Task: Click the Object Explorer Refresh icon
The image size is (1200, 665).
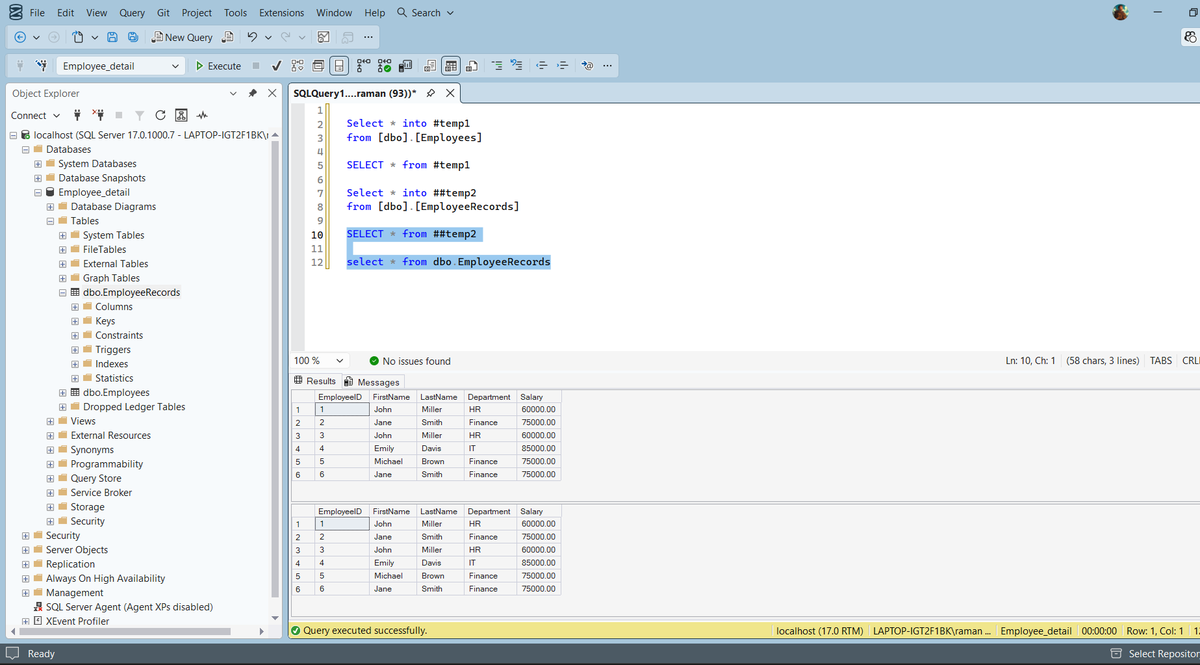Action: [x=161, y=115]
